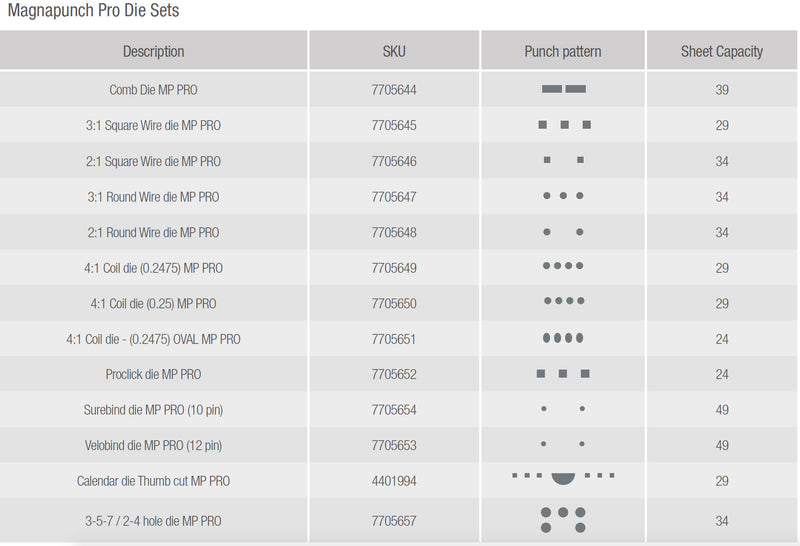800x546 pixels.
Task: Click the 4:1 Coil die (0.25) punch pattern
Action: (x=563, y=303)
